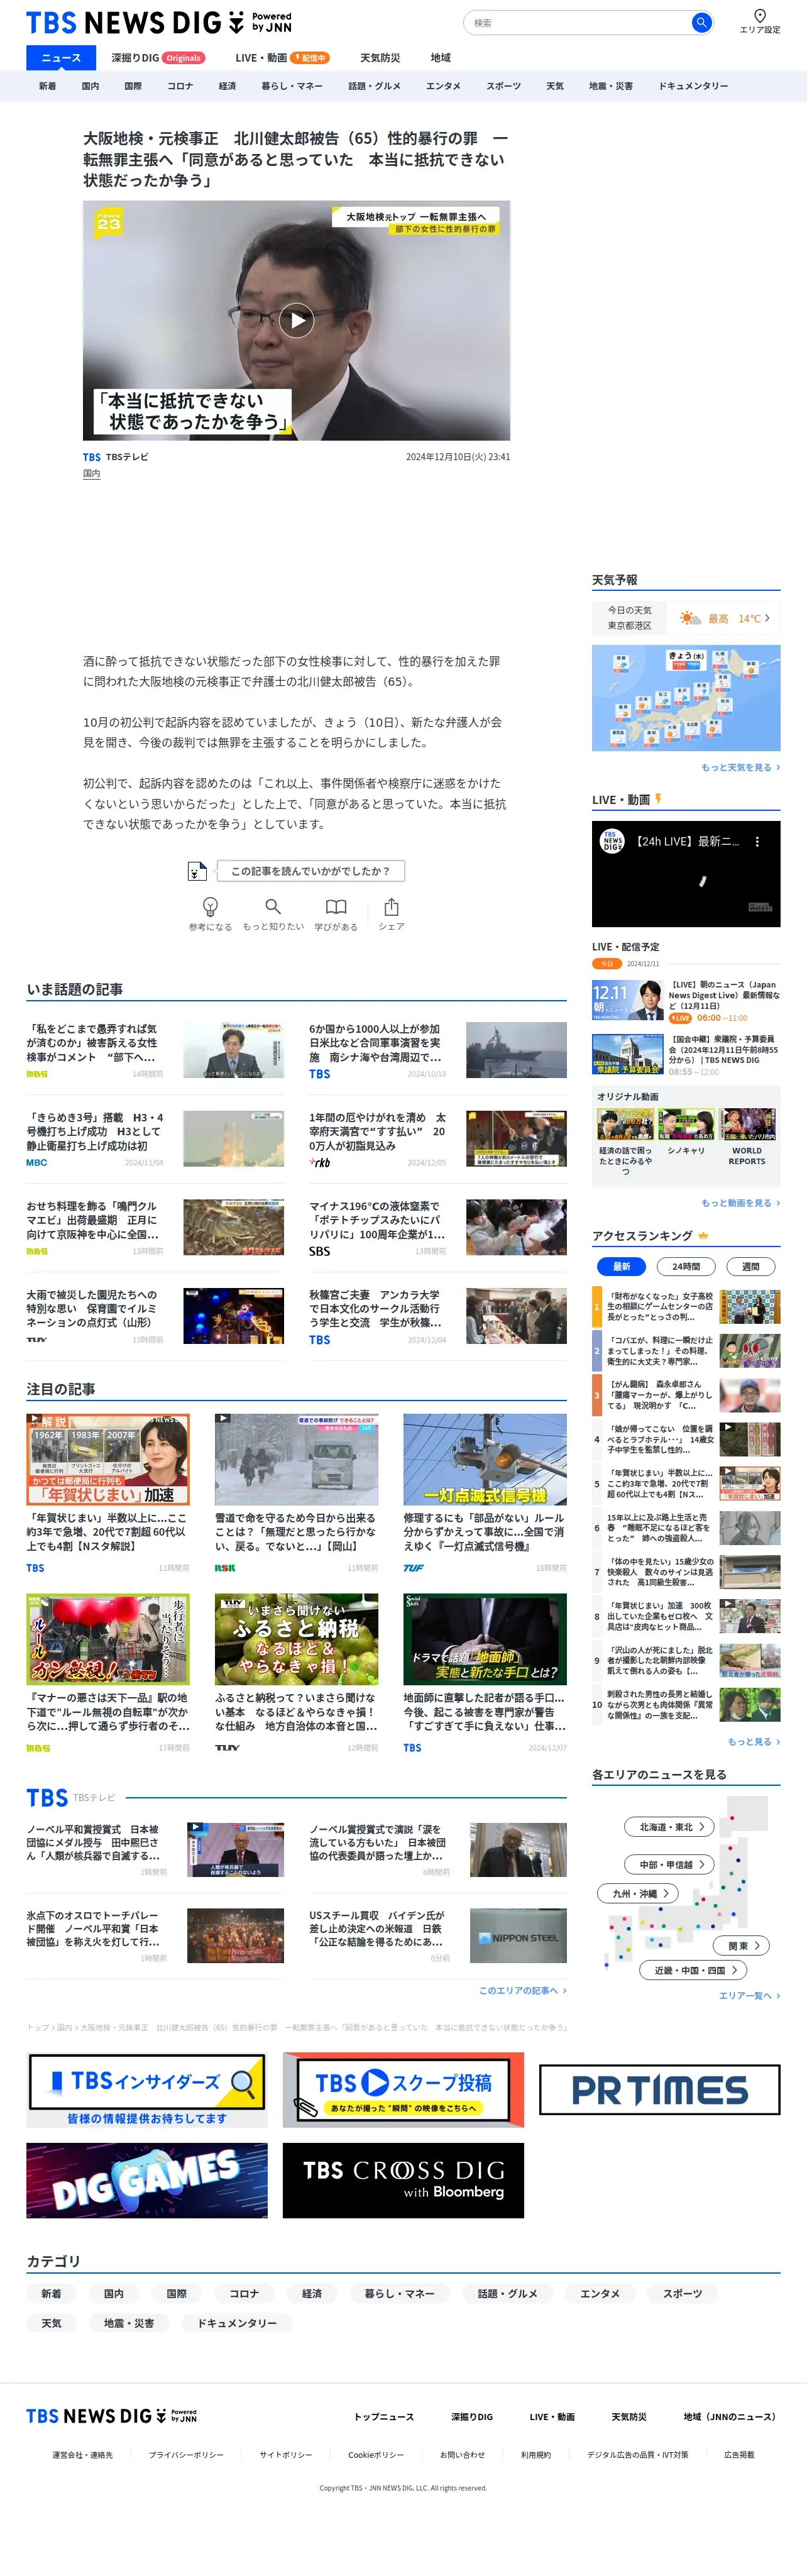Open お問い合わせ in the footer
807x2576 pixels.
click(462, 2455)
